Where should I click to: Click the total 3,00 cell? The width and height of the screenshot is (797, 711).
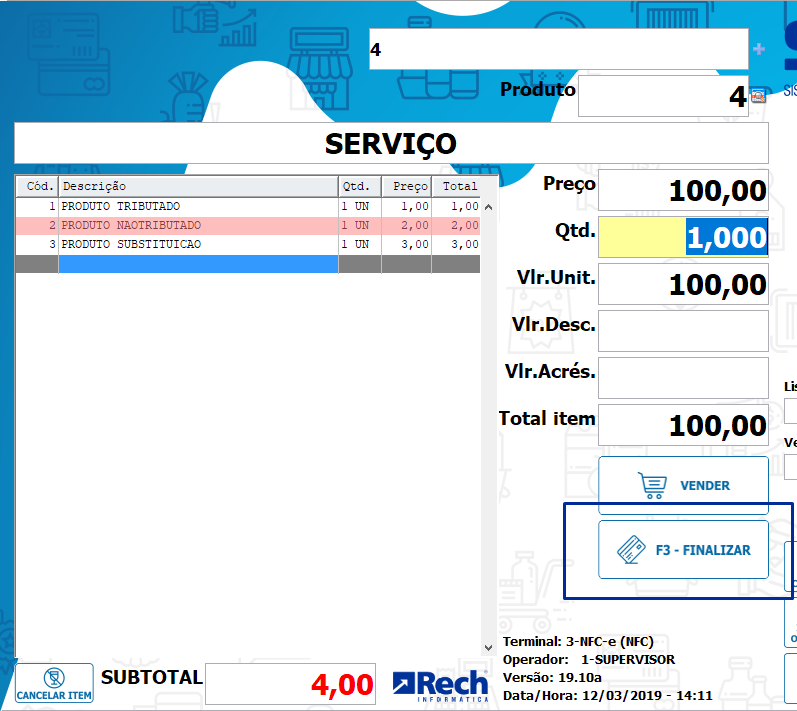[456, 244]
